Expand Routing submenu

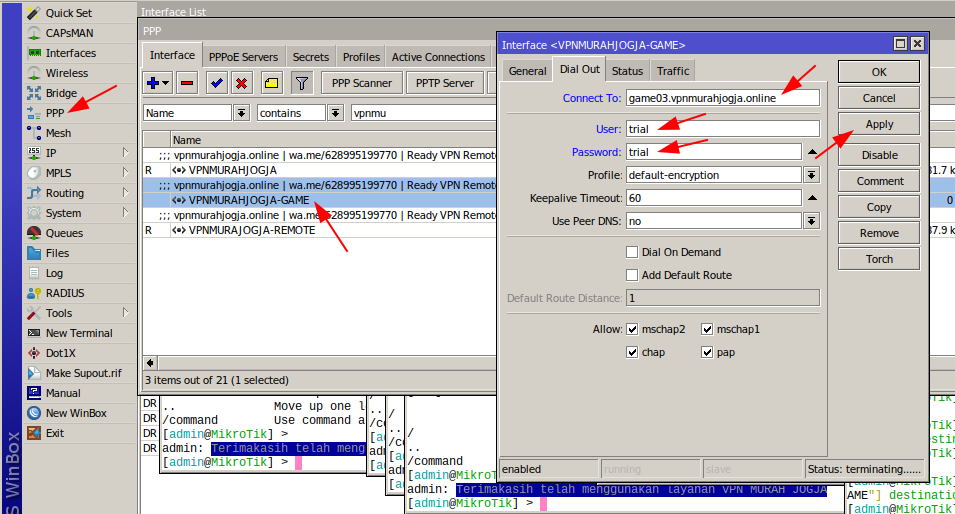(x=125, y=192)
